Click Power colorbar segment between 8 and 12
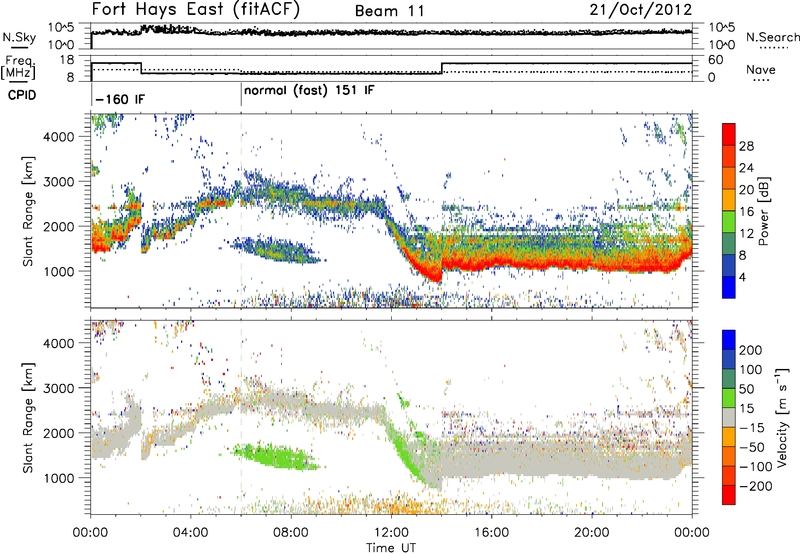800x554 pixels. point(729,244)
